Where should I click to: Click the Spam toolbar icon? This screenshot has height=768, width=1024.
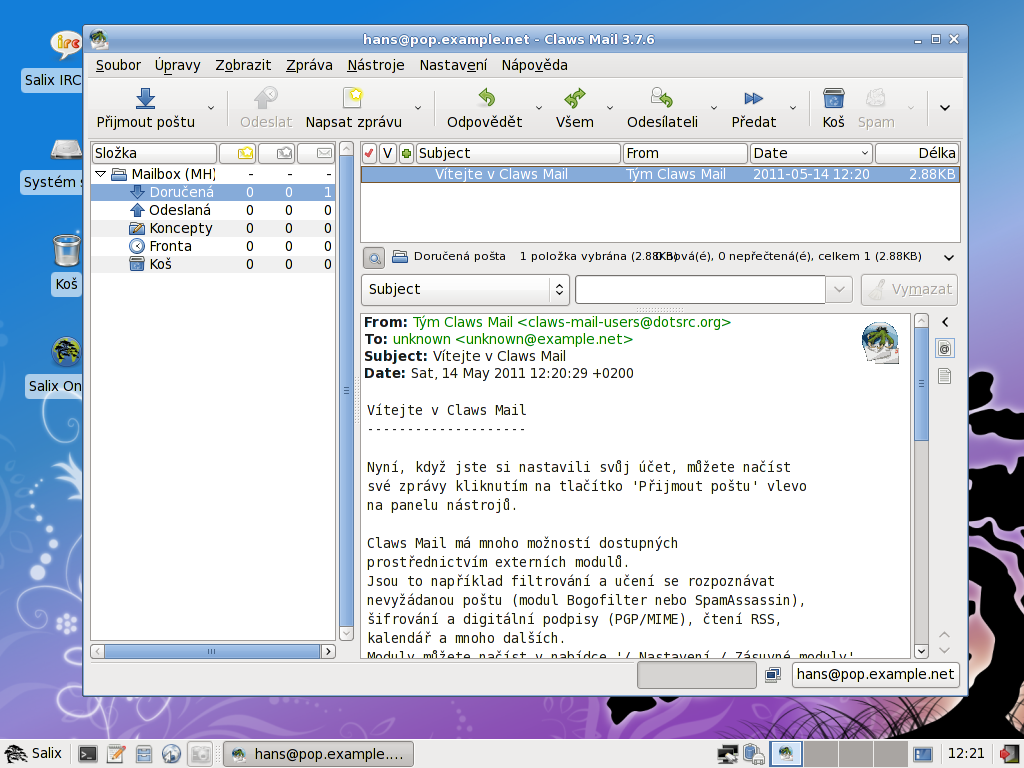click(x=875, y=98)
